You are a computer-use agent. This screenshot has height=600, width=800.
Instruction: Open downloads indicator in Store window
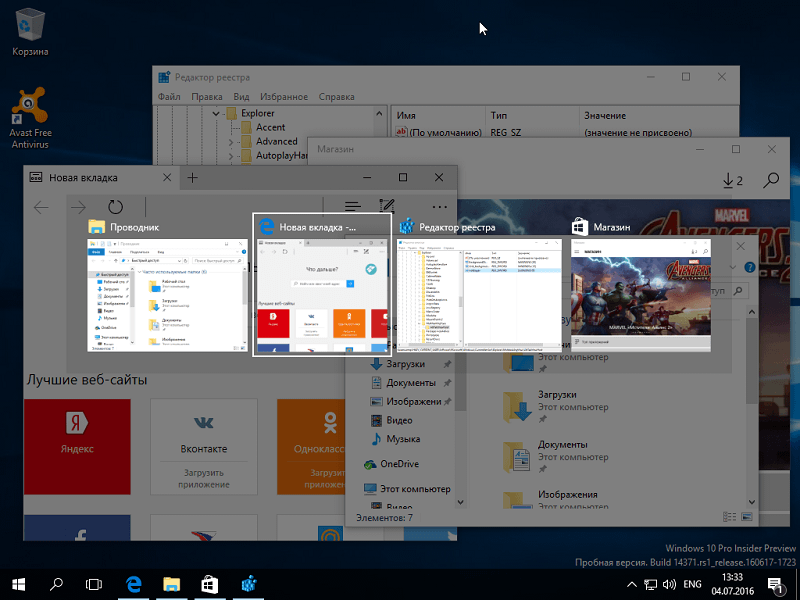pos(732,180)
